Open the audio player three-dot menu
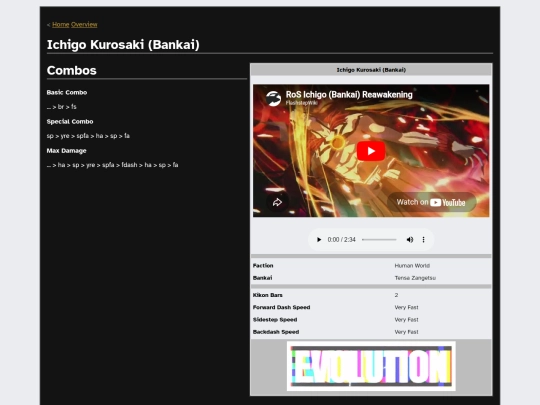540x405 pixels. [423, 240]
